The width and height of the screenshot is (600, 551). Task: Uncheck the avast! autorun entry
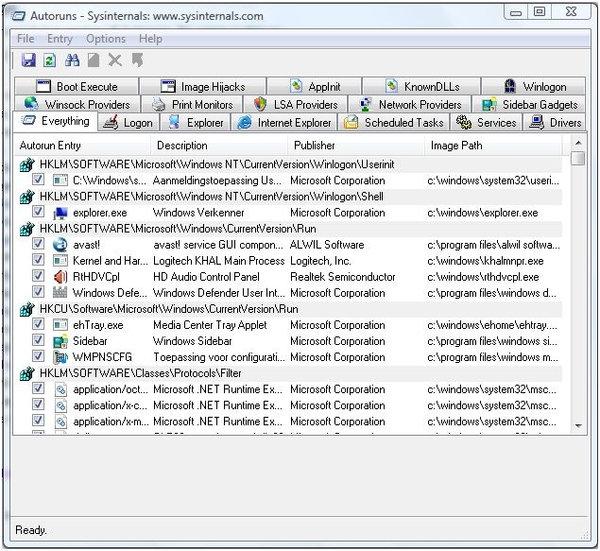[38, 243]
